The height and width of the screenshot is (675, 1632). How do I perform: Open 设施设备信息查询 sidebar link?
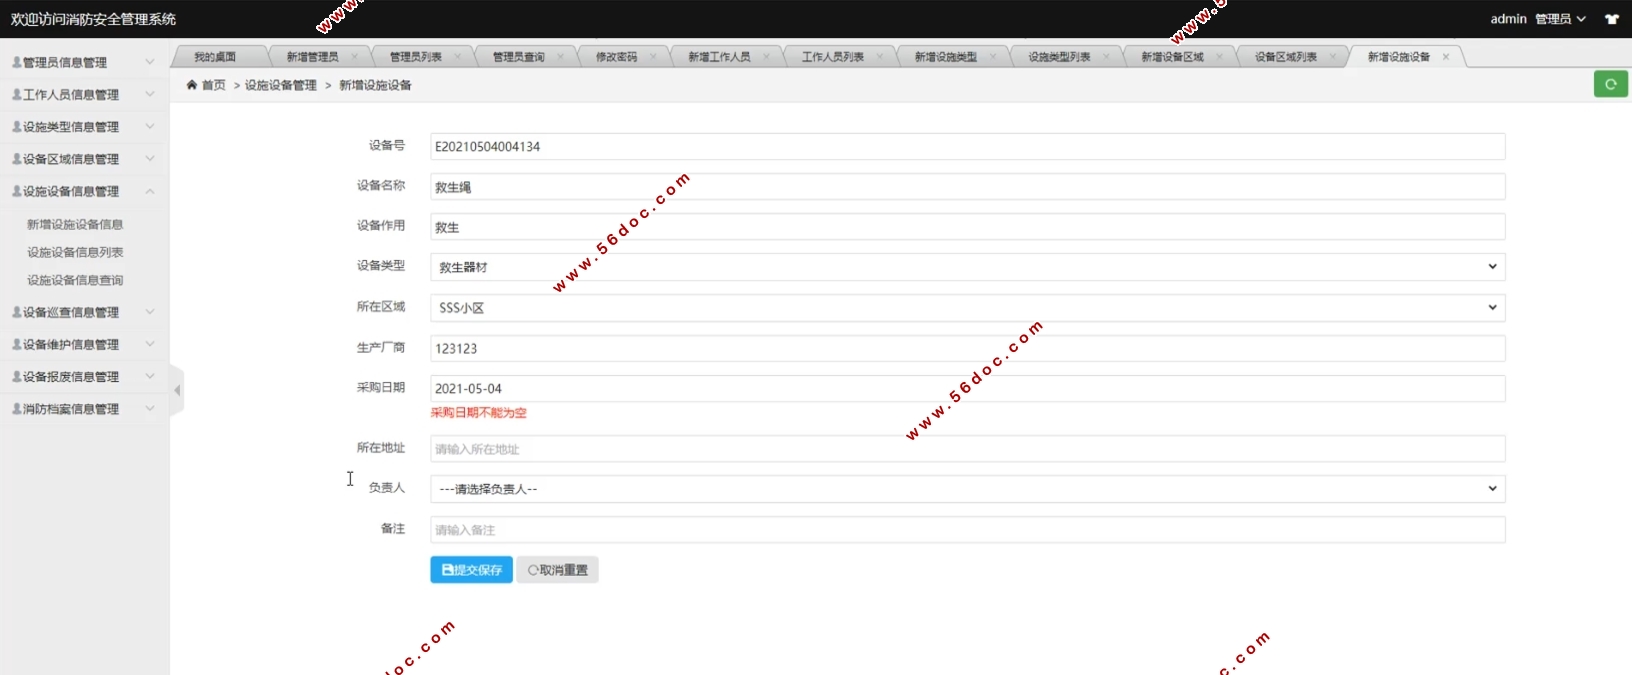pos(75,280)
